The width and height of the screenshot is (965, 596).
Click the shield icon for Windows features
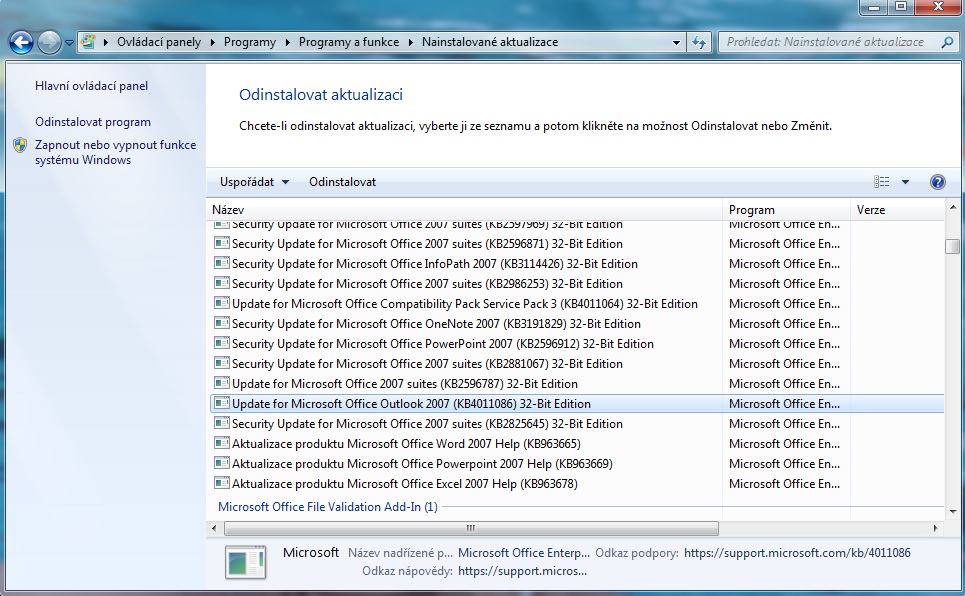tap(21, 146)
